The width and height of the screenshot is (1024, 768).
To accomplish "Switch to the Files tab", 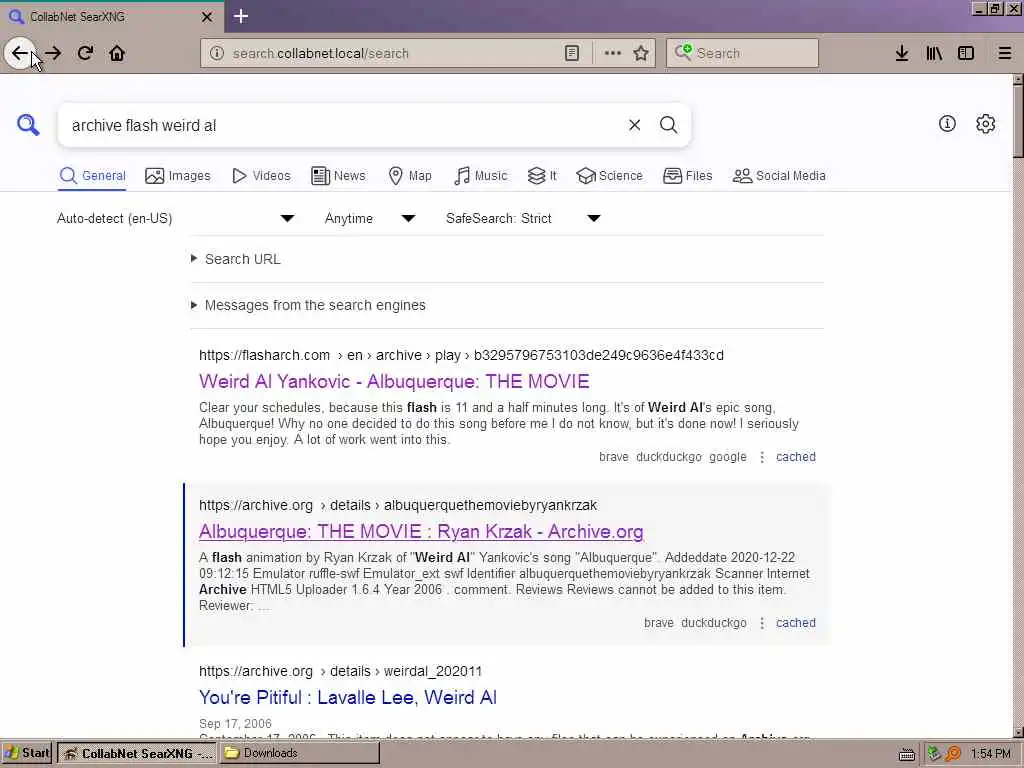I will click(688, 176).
